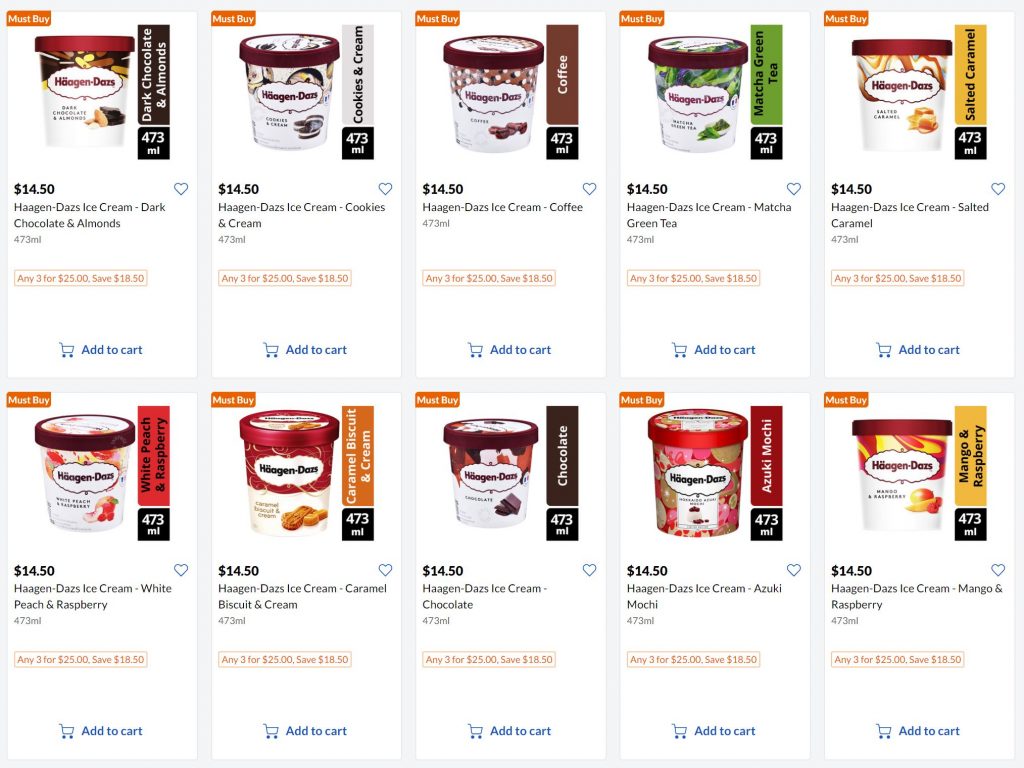The image size is (1024, 768).
Task: Add Salted Caramel ice cream to cart
Action: 918,350
